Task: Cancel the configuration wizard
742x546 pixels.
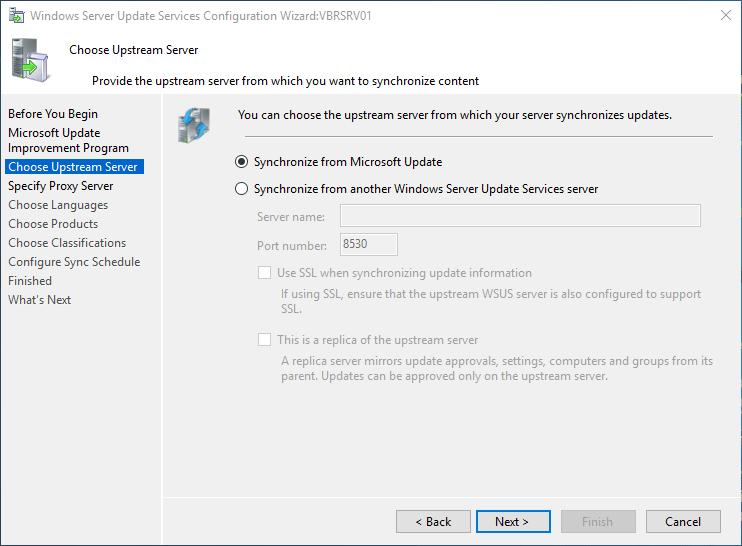Action: point(683,522)
